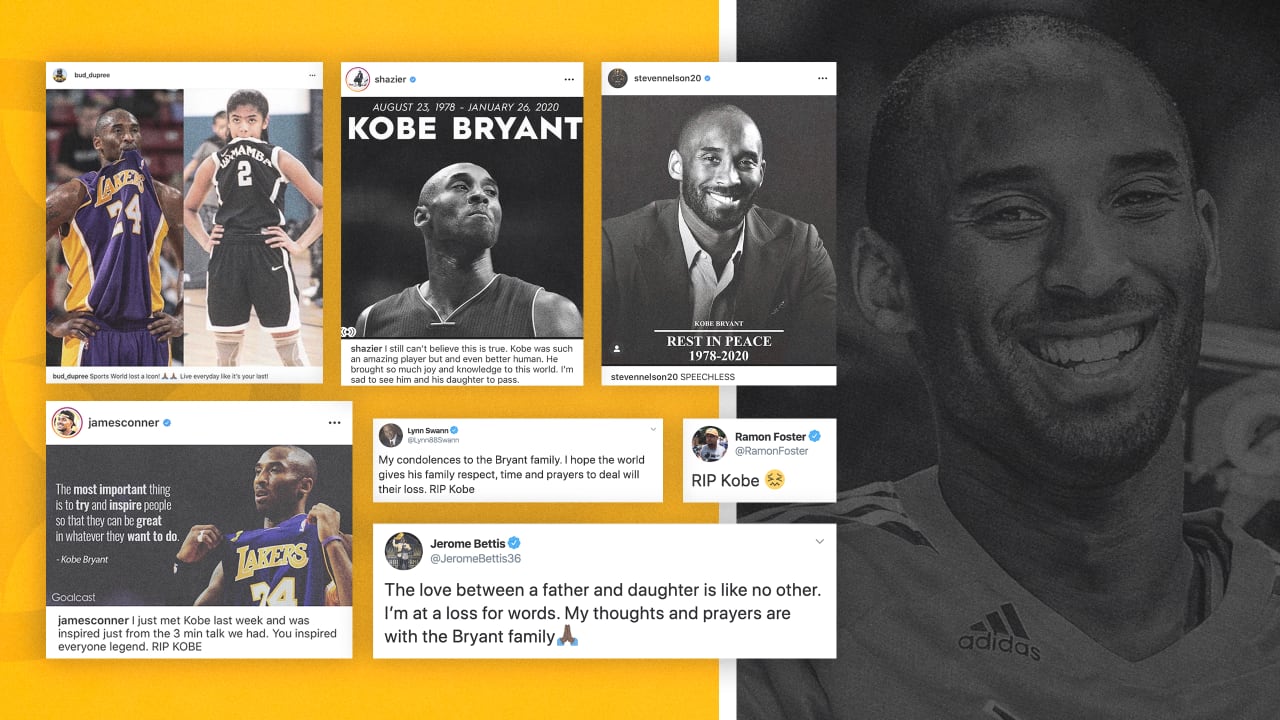Open three-dot menu on shazier post
1280x720 pixels.
click(x=569, y=79)
